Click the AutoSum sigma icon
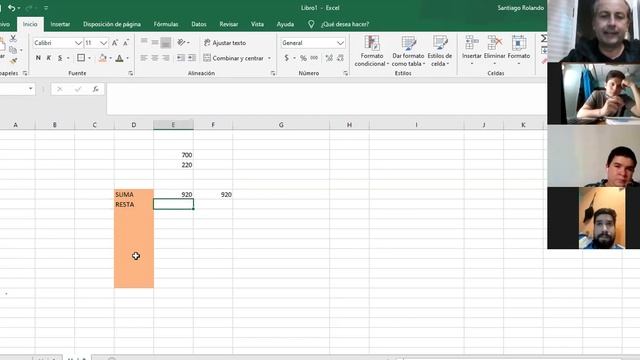This screenshot has height=360, width=640. click(544, 38)
